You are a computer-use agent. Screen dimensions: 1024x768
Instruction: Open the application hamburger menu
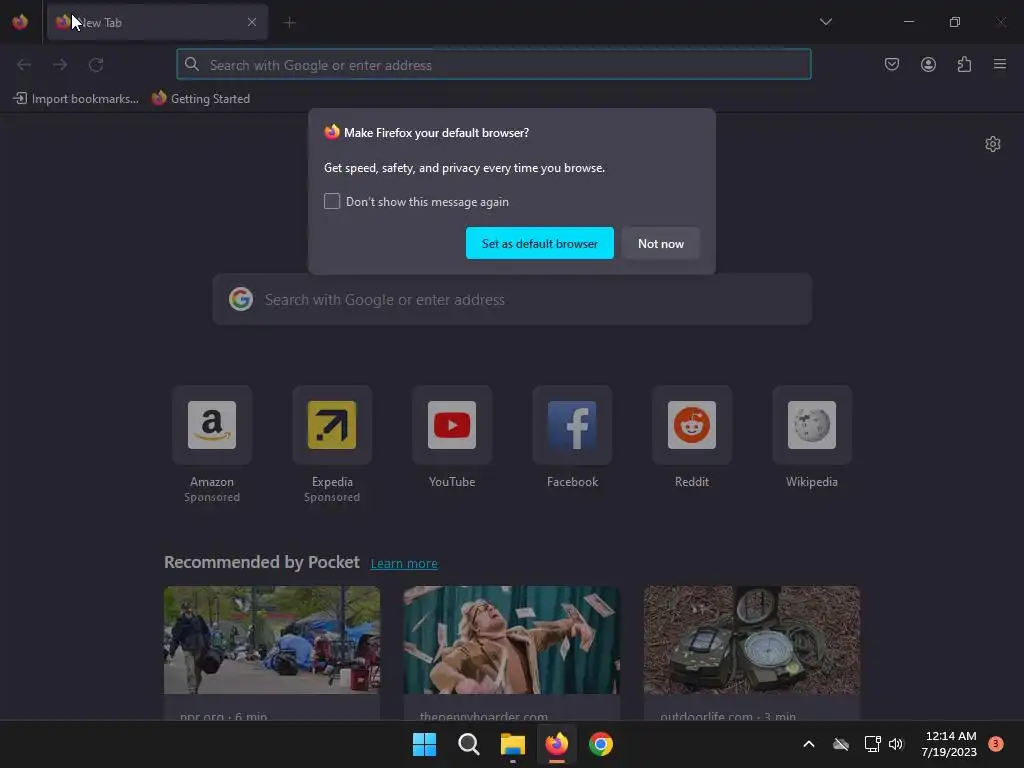click(1000, 64)
